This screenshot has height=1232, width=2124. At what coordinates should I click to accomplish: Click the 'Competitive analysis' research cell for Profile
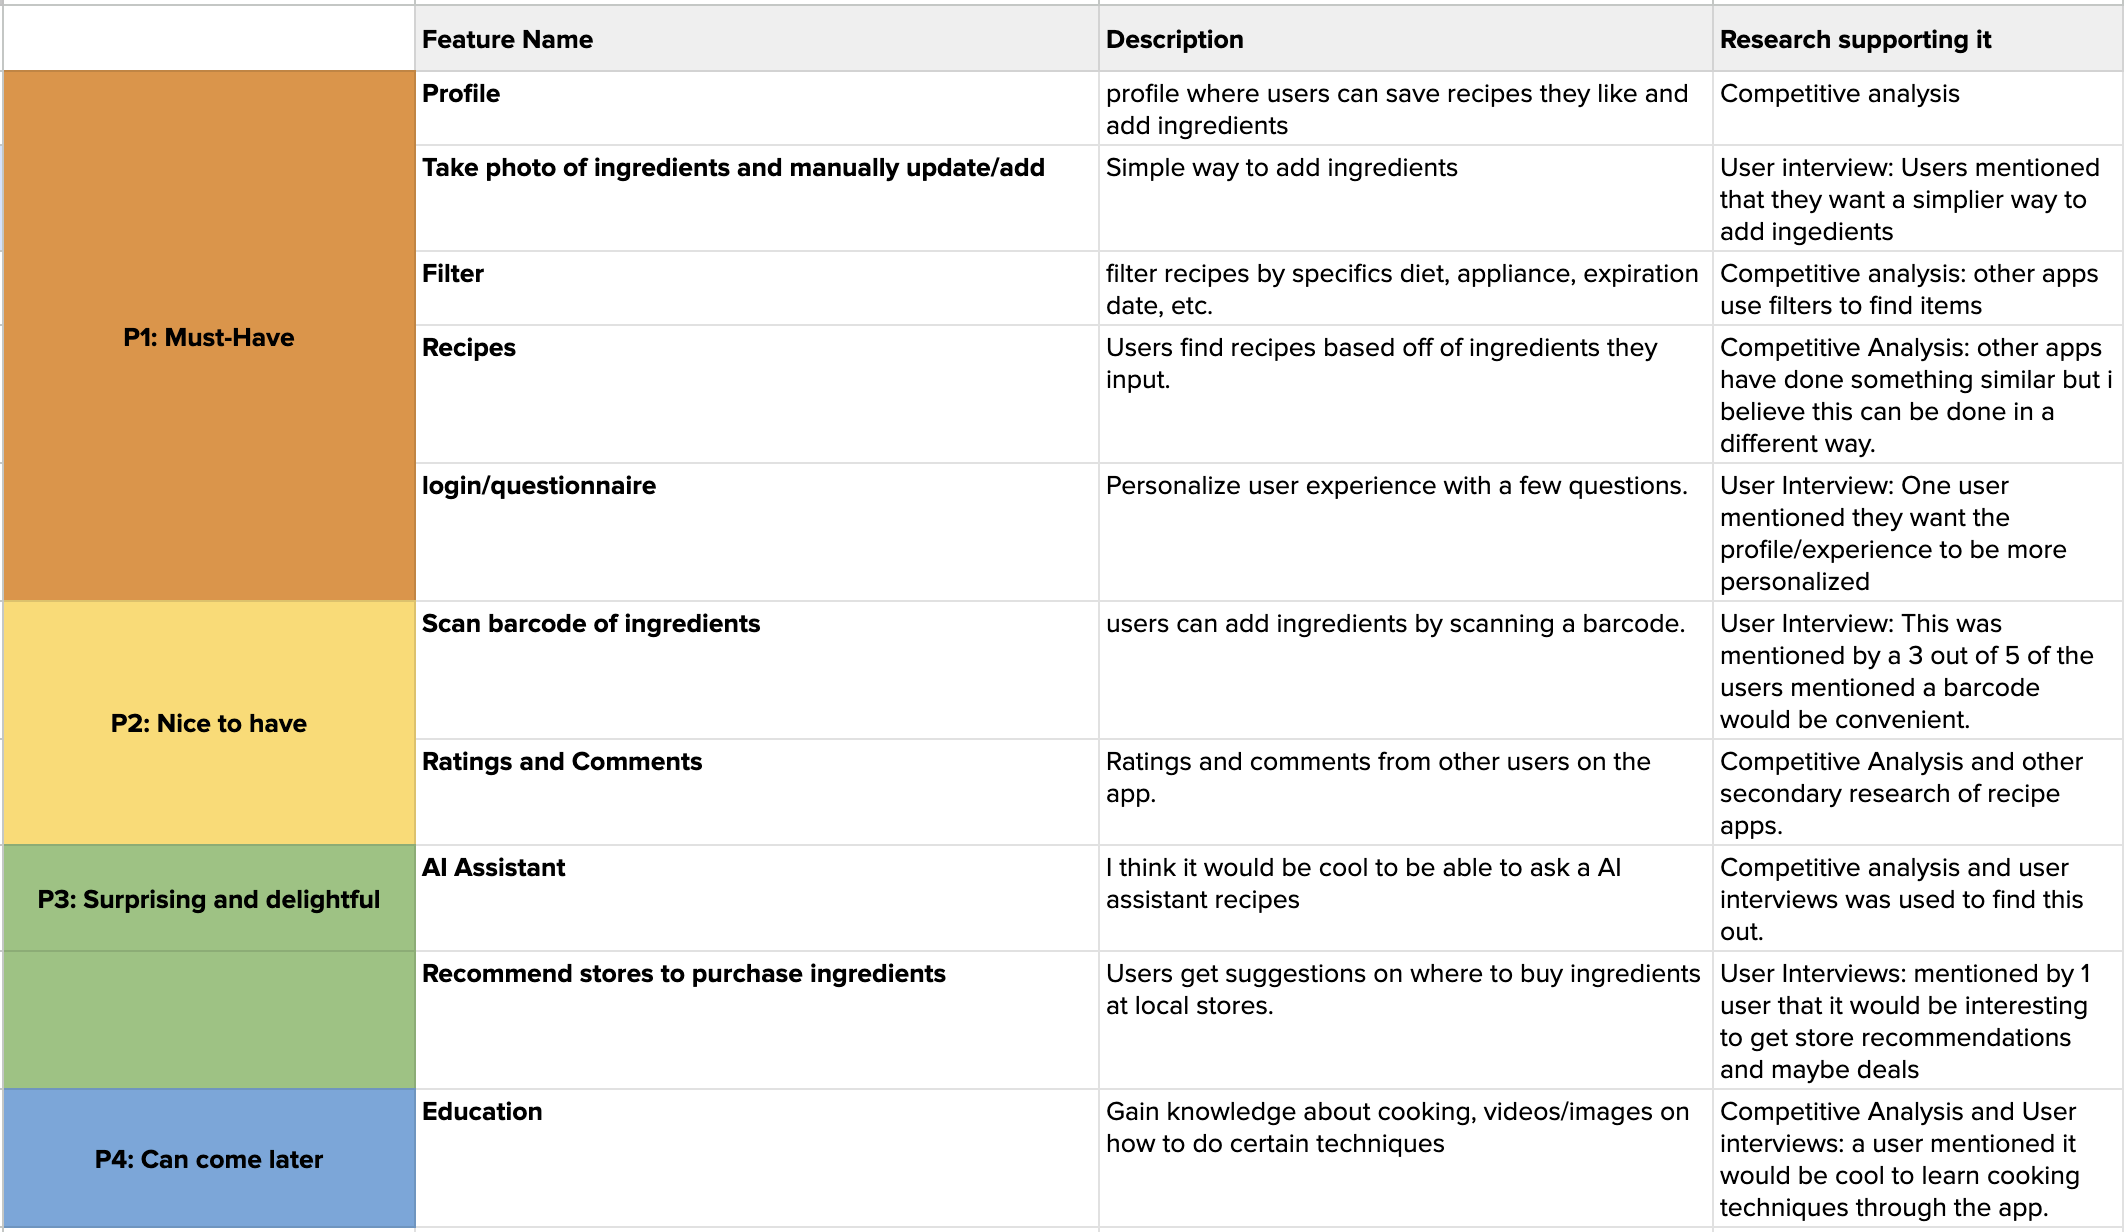coord(1918,108)
